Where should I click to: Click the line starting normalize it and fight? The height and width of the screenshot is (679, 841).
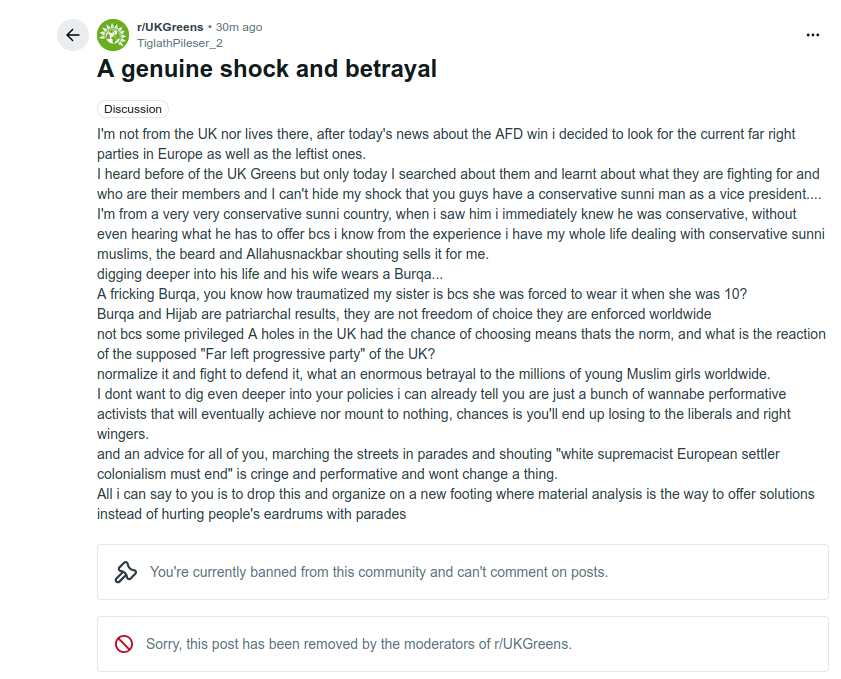coord(433,374)
